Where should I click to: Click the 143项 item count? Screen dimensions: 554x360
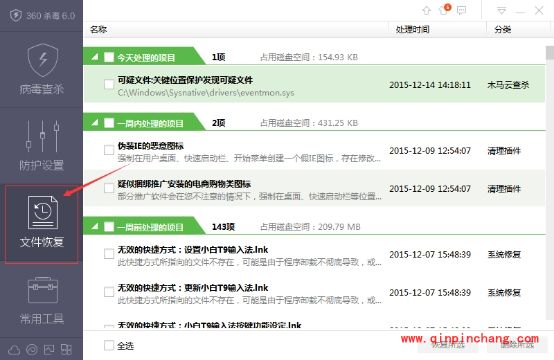point(223,226)
